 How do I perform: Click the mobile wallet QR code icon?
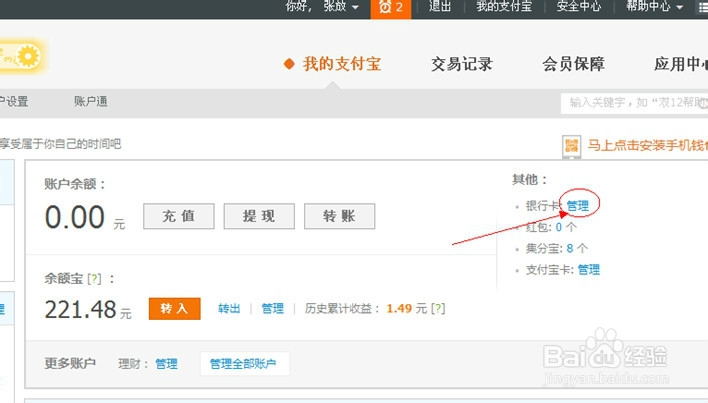pyautogui.click(x=571, y=146)
